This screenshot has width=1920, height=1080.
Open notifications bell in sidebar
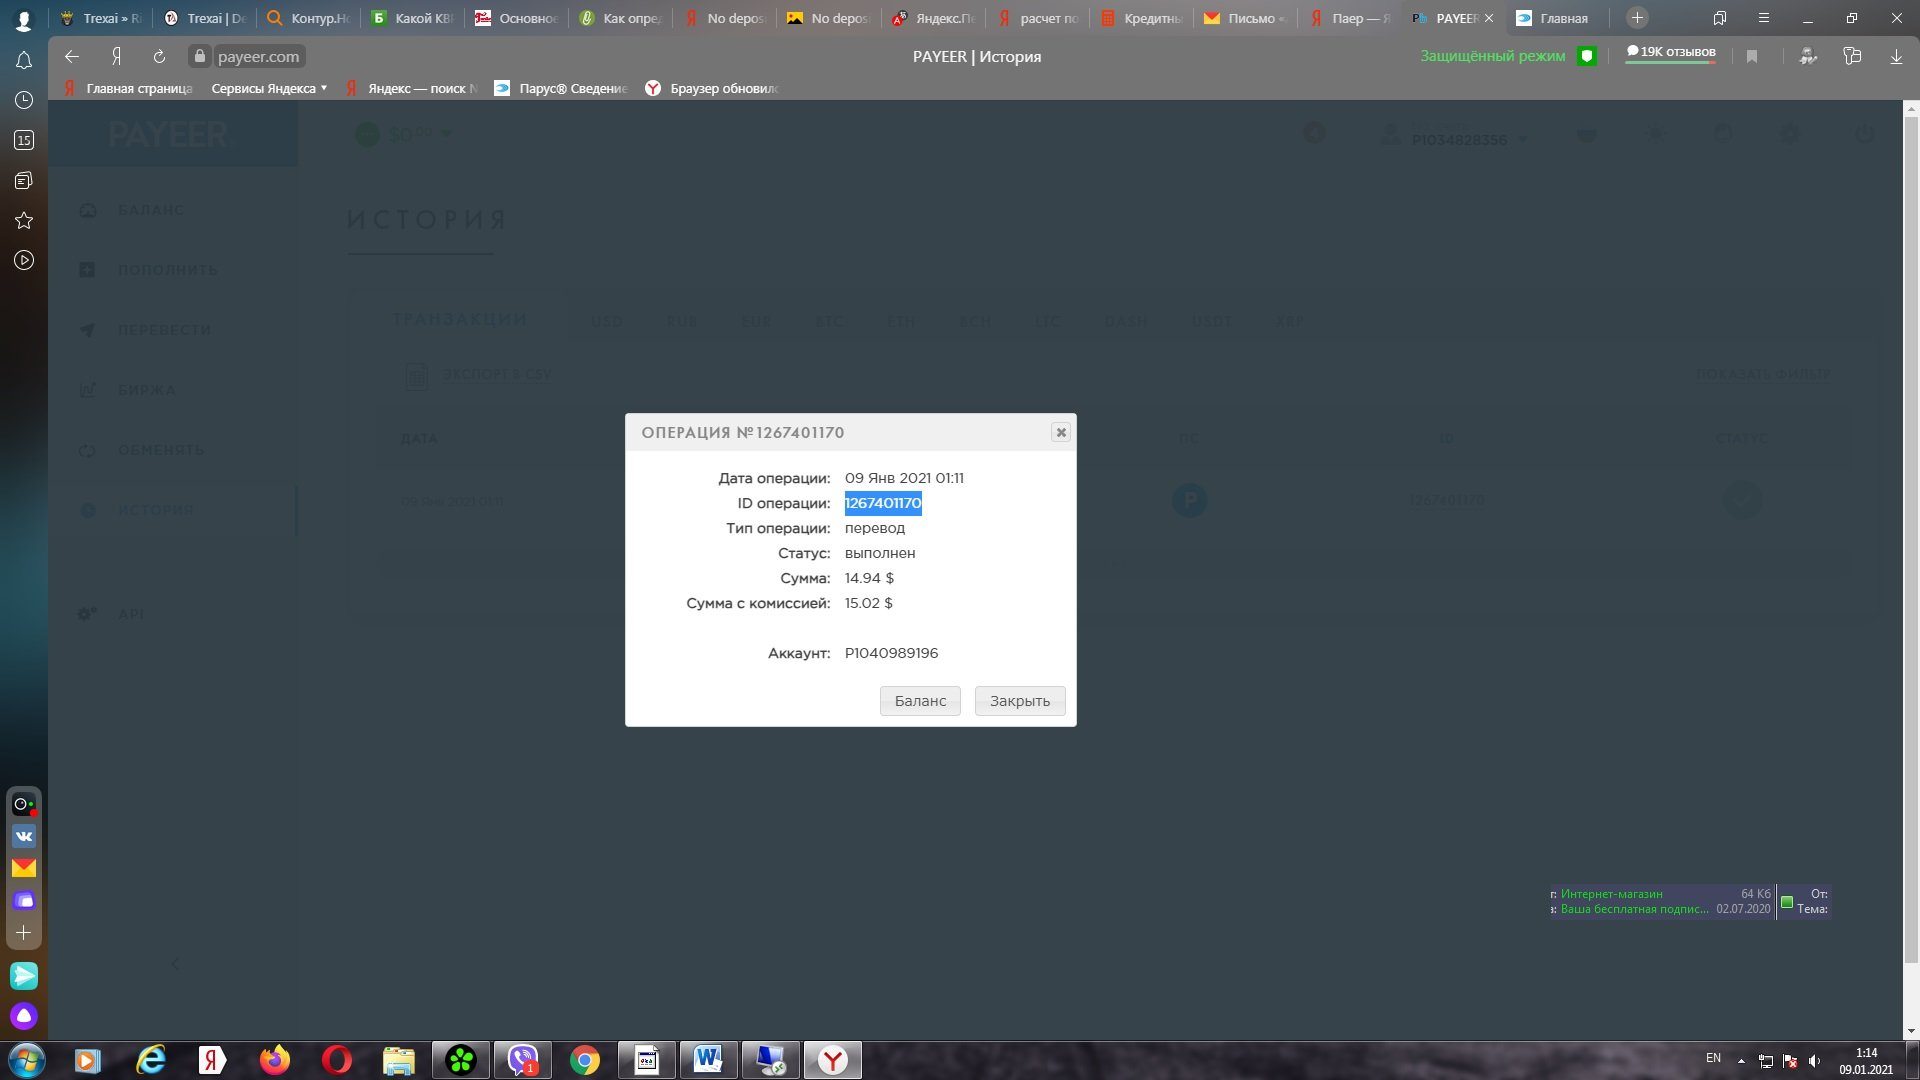coord(24,61)
